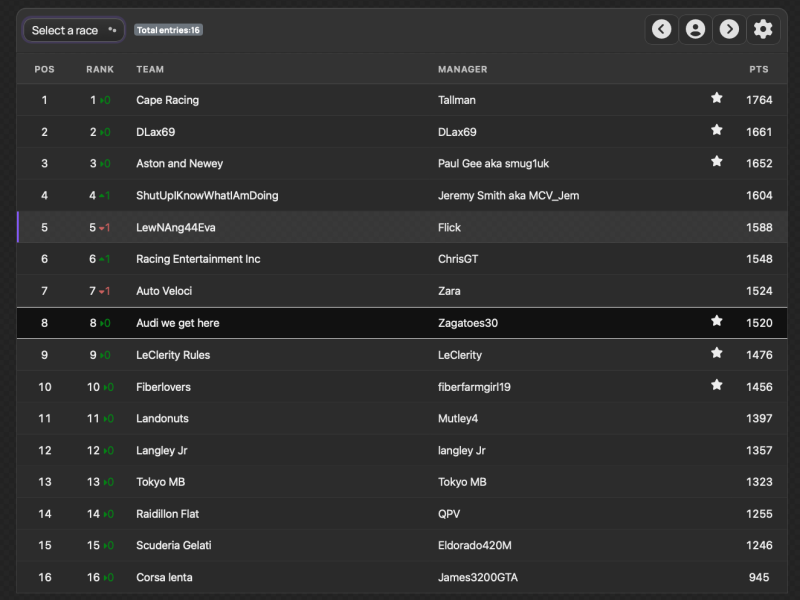The height and width of the screenshot is (600, 800).
Task: Click points value 1764
Action: (759, 100)
